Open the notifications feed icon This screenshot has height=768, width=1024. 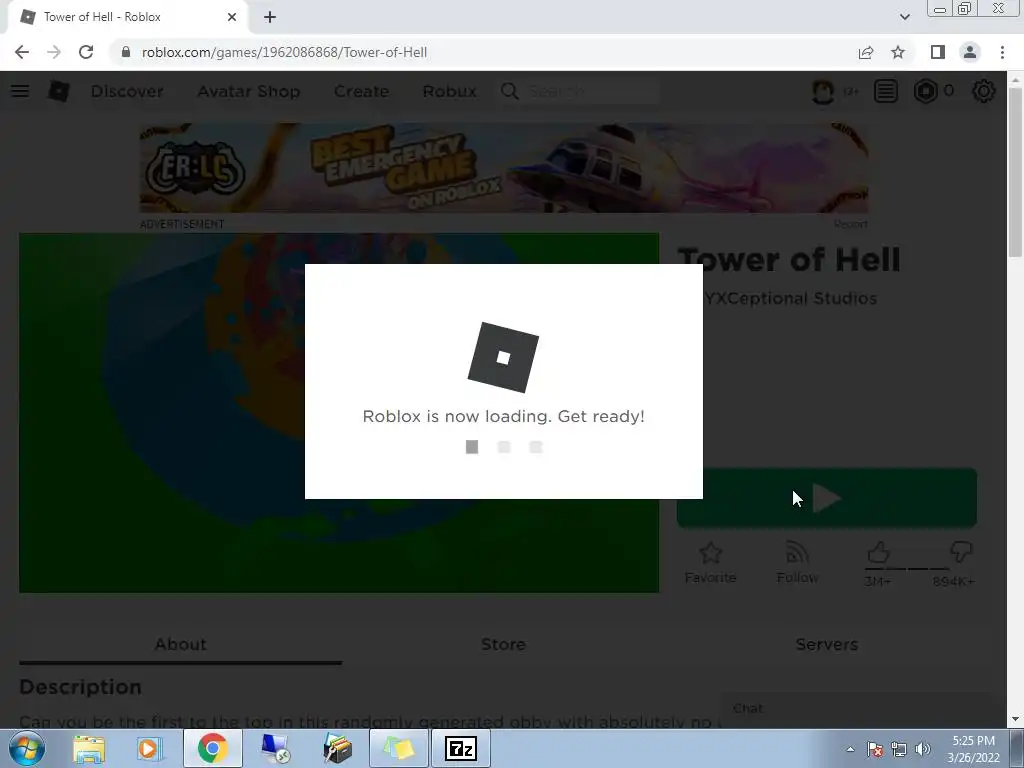(886, 91)
